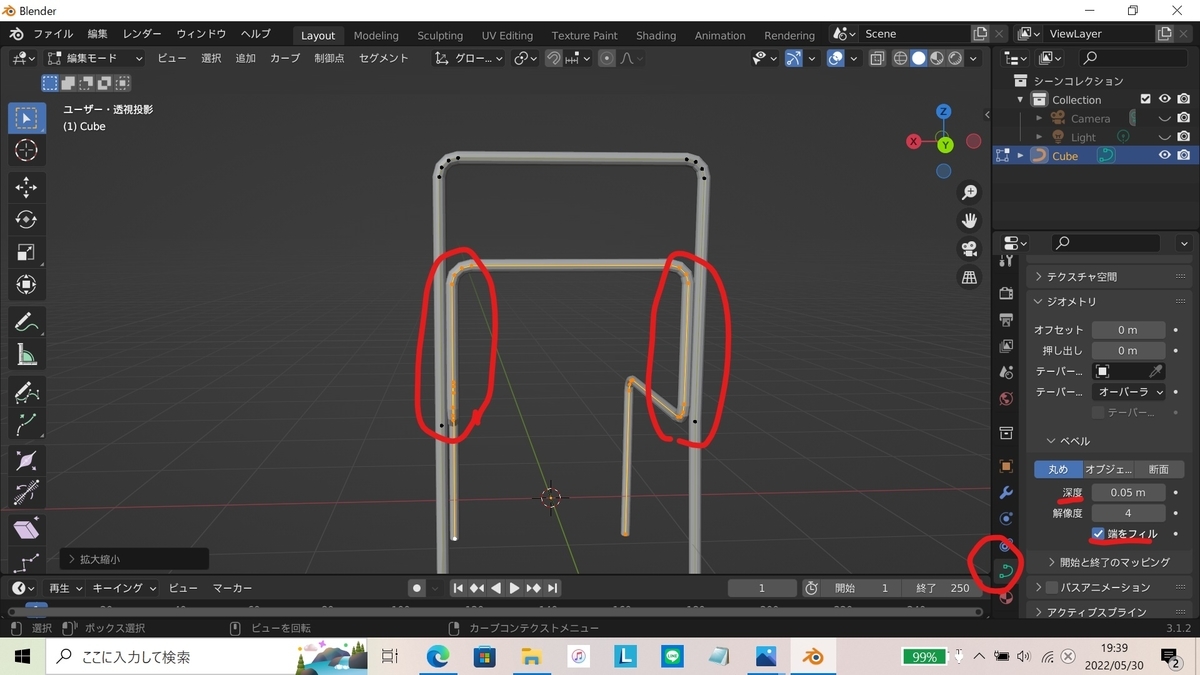Select the Tilt tool

[27, 493]
